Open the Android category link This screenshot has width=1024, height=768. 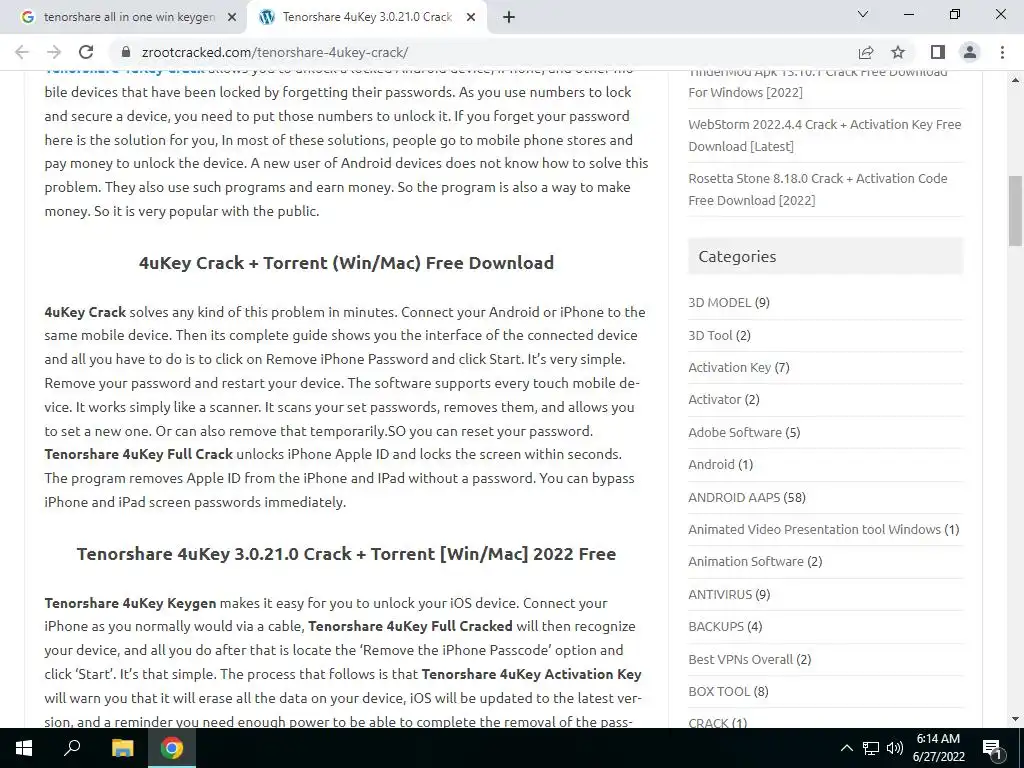[711, 464]
